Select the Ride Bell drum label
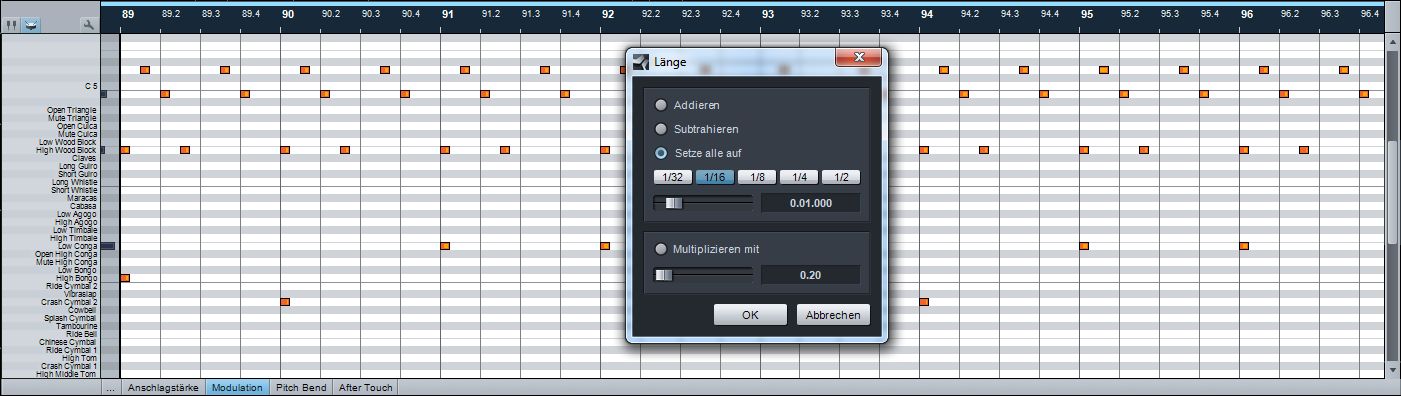Image resolution: width=1401 pixels, height=396 pixels. (81, 334)
